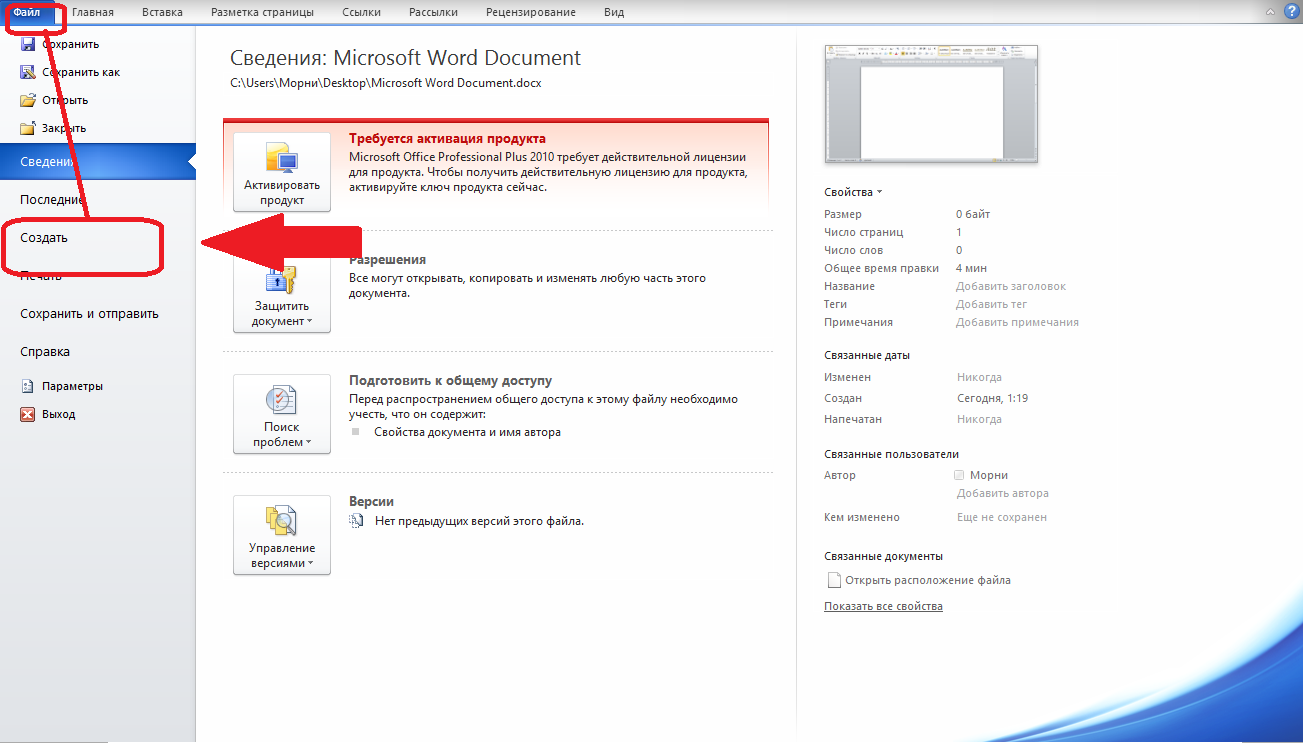Image resolution: width=1303 pixels, height=743 pixels.
Task: Click the 'Сегодня, 1:19' created date value
Action: point(993,398)
